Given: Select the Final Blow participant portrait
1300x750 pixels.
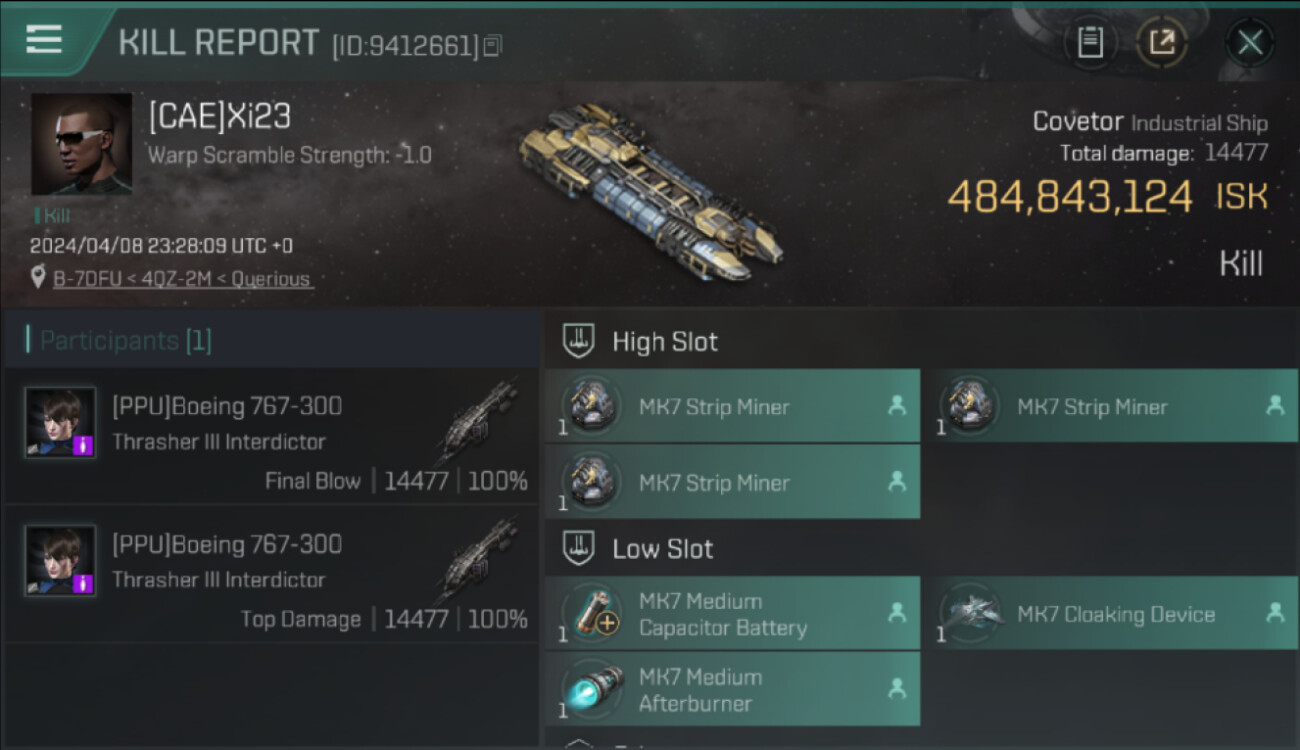Looking at the screenshot, I should 60,423.
